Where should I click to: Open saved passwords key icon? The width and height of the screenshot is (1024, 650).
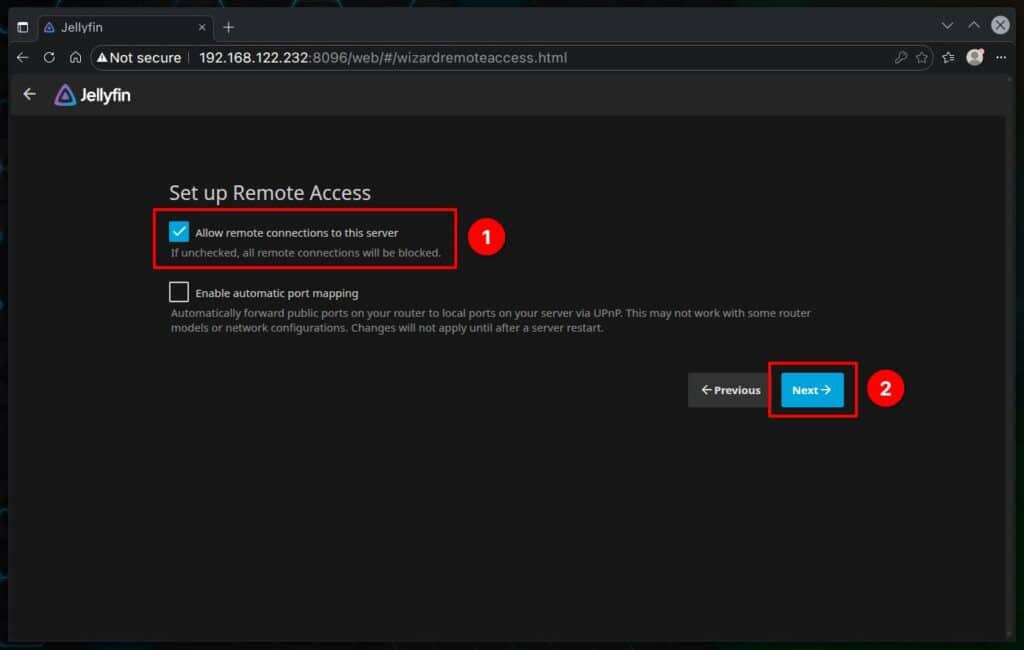pyautogui.click(x=901, y=58)
